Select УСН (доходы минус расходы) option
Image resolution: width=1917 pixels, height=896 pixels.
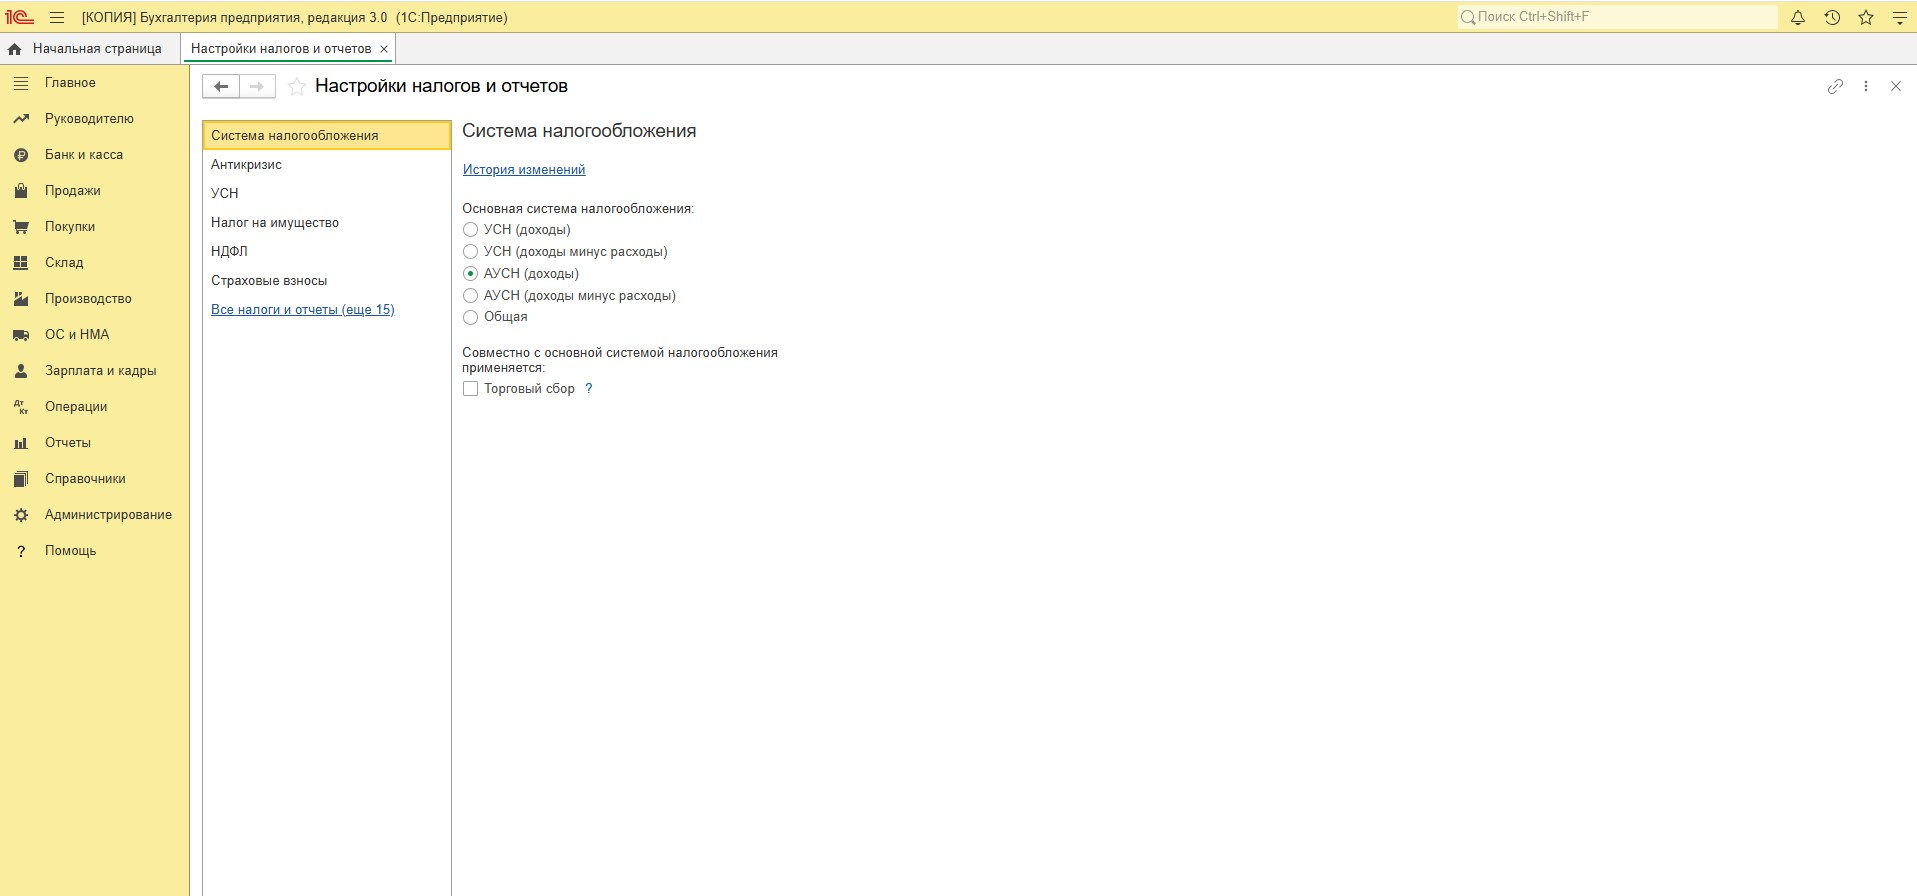coord(470,252)
